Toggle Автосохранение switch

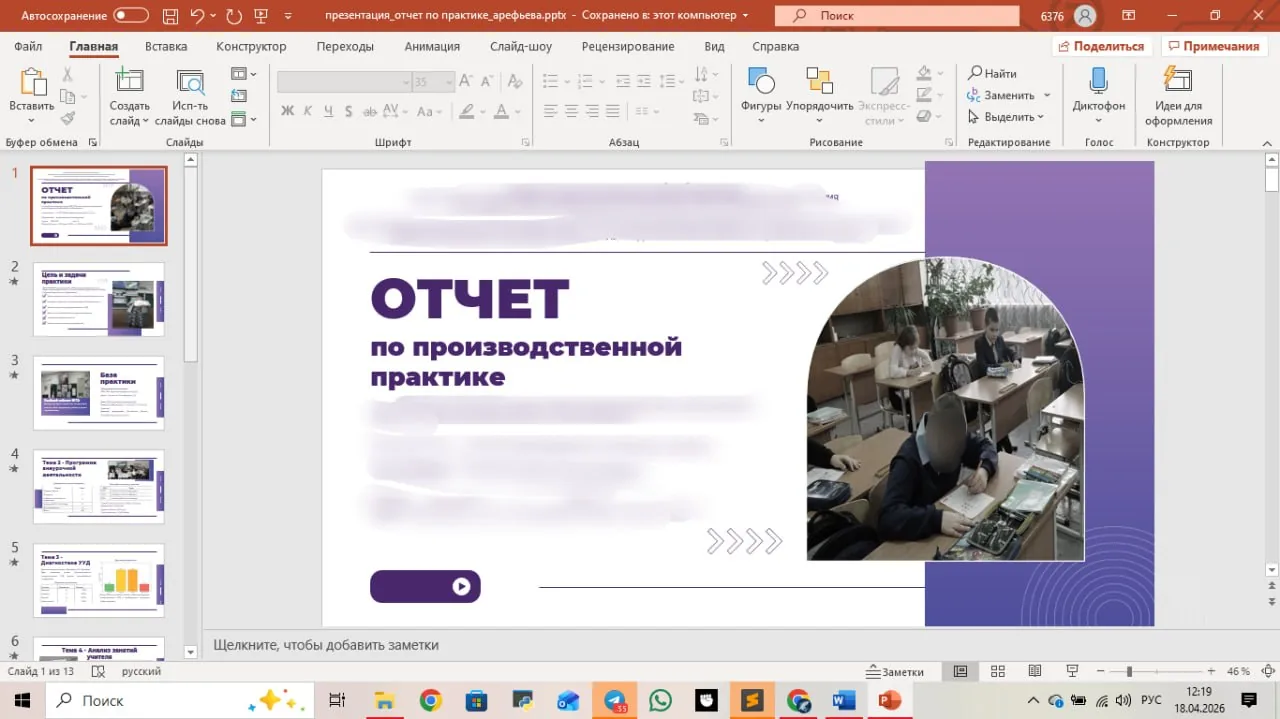tap(131, 16)
